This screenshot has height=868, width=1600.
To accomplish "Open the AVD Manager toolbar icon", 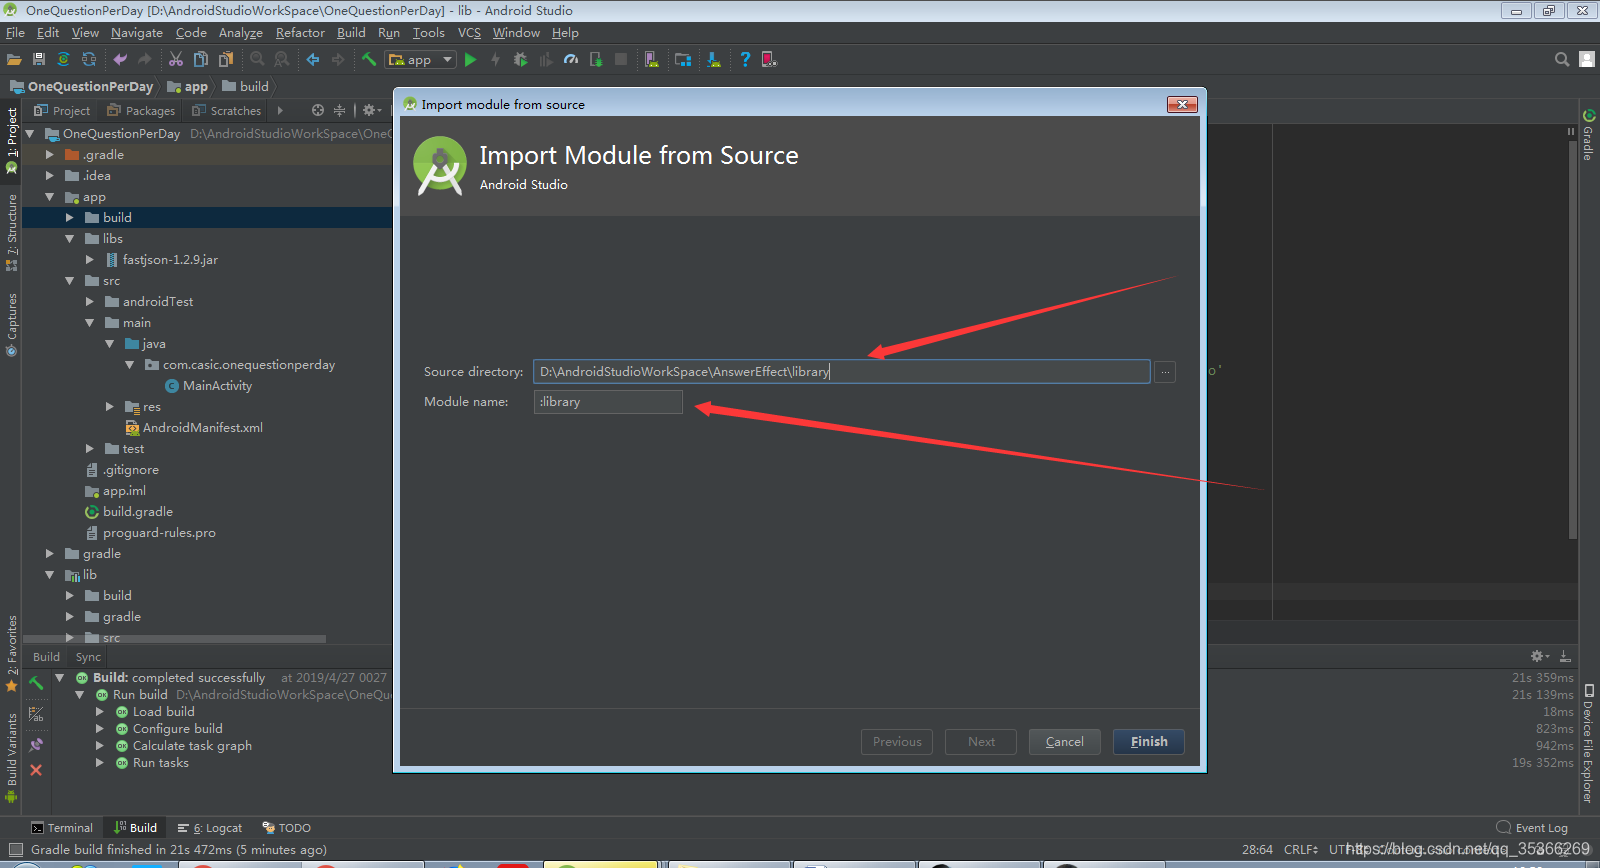I will (652, 60).
